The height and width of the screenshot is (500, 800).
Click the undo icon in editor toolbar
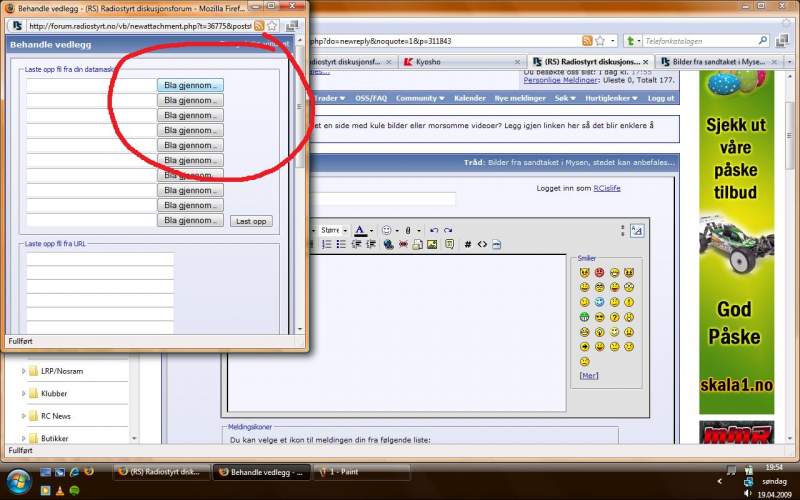point(434,230)
